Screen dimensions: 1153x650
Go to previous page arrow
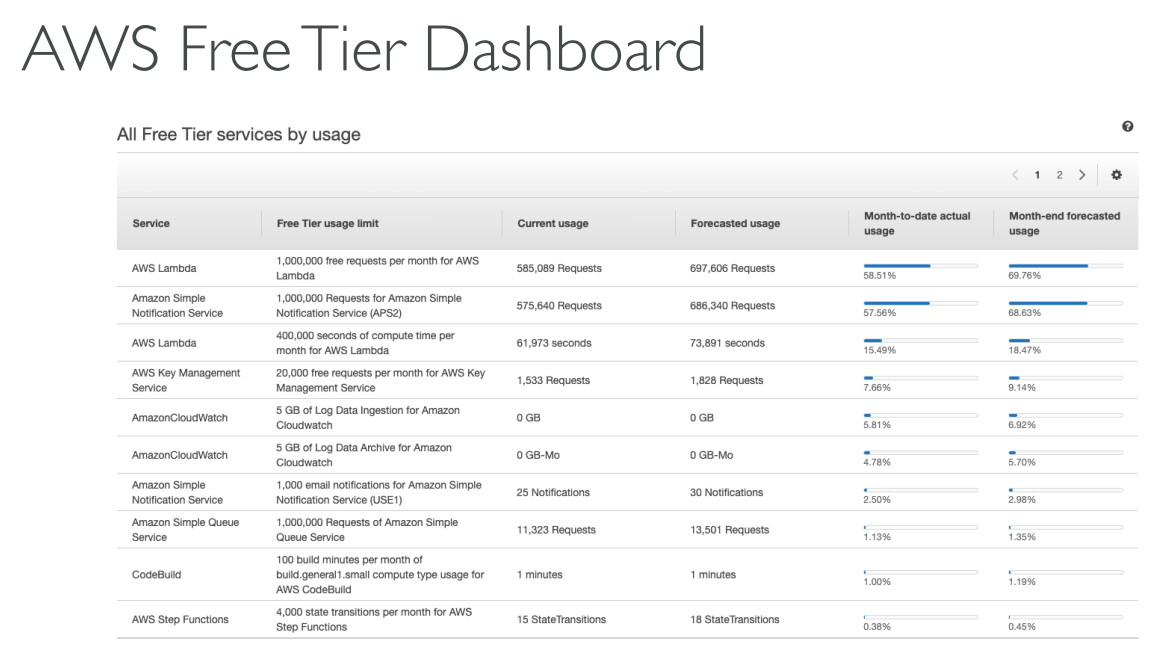pos(1015,175)
